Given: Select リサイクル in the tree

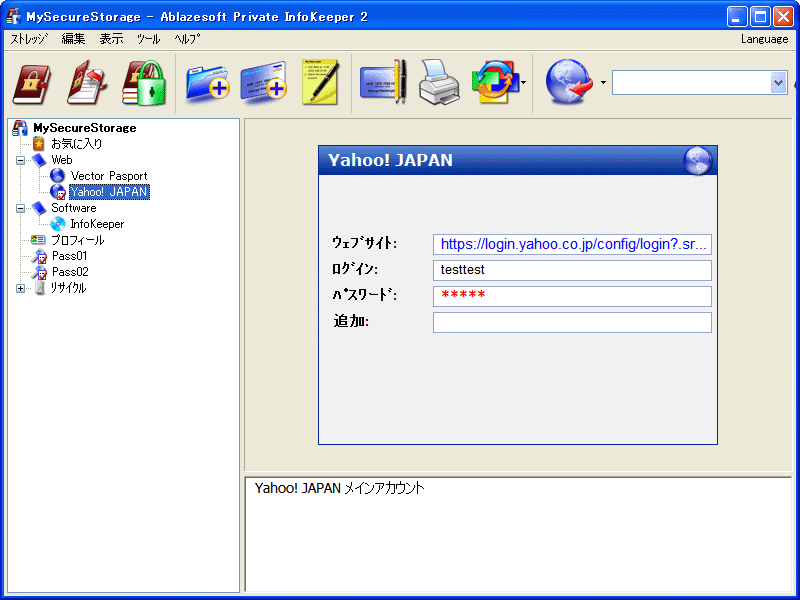Looking at the screenshot, I should pos(68,288).
